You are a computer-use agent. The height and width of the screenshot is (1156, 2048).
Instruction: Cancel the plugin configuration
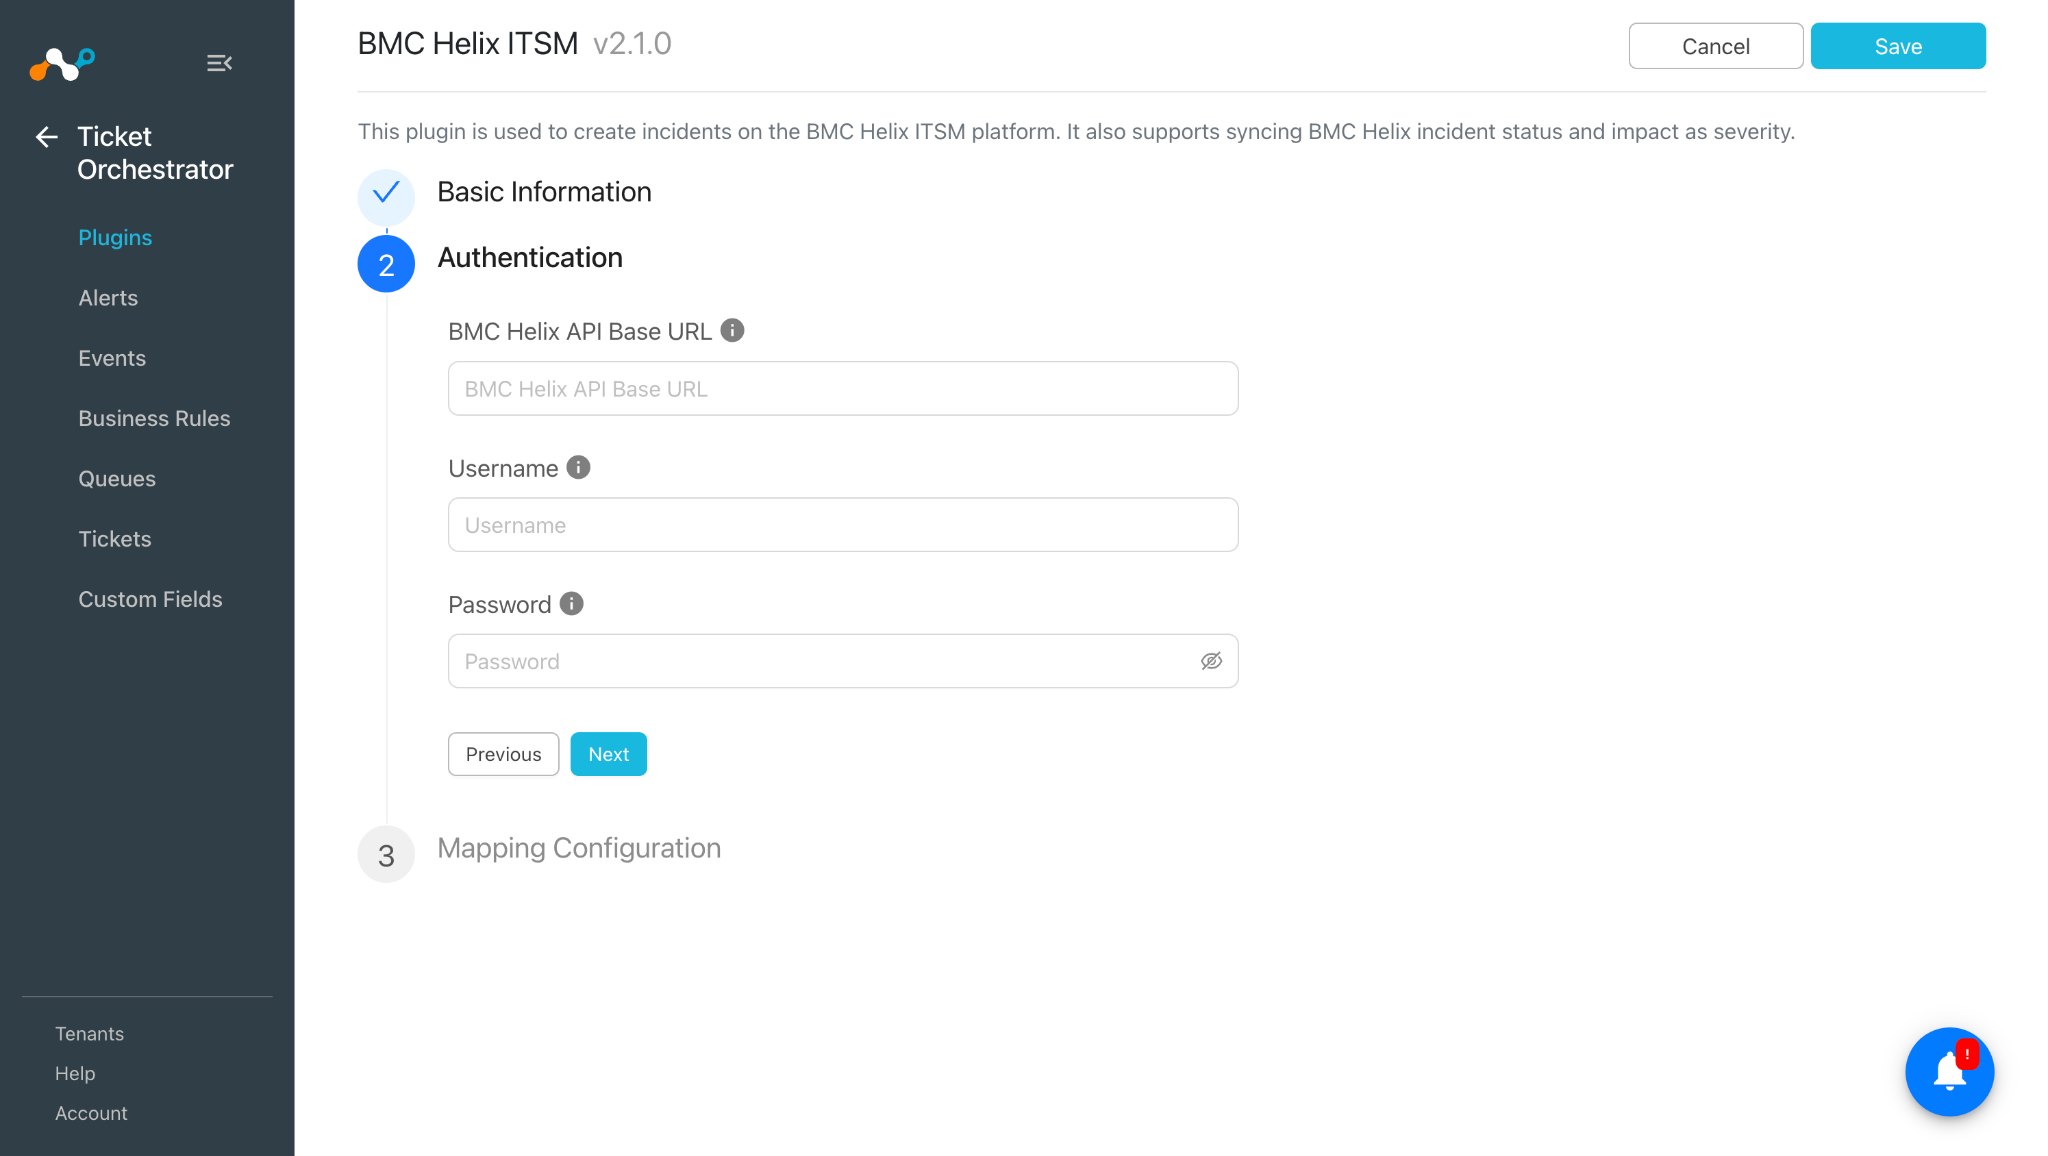click(1716, 46)
